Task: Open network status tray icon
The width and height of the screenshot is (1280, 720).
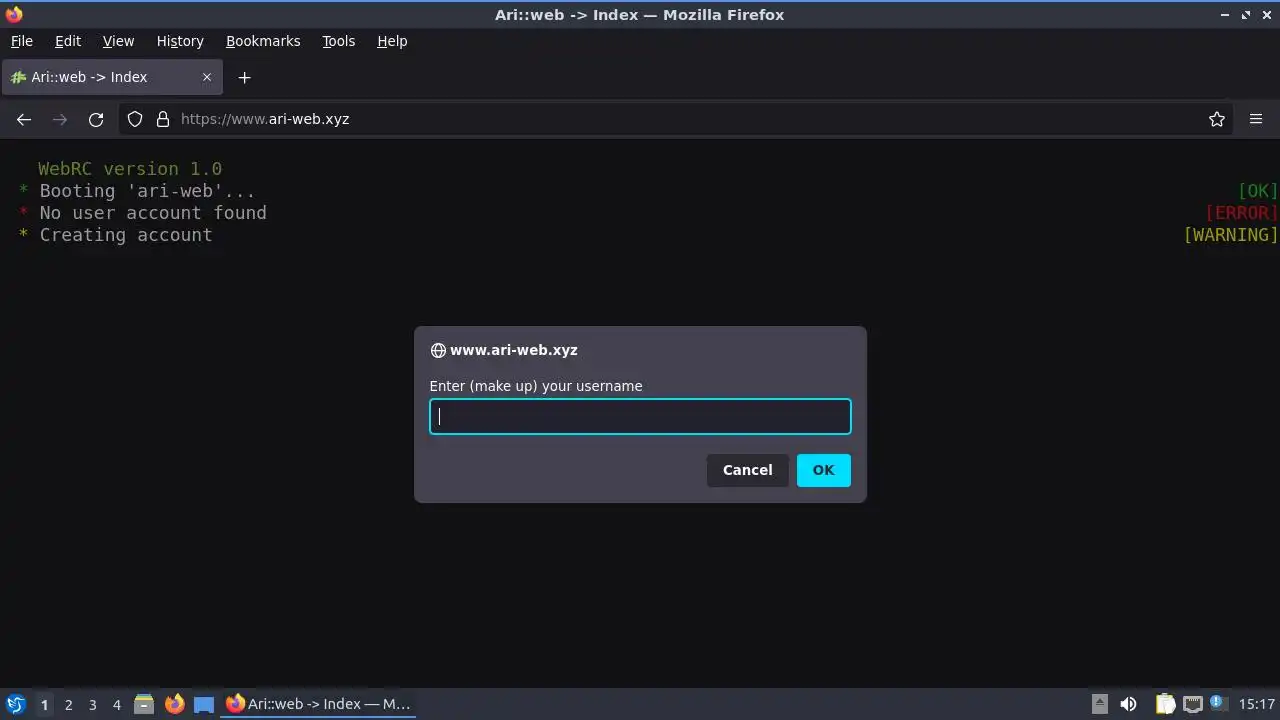Action: (x=1192, y=704)
